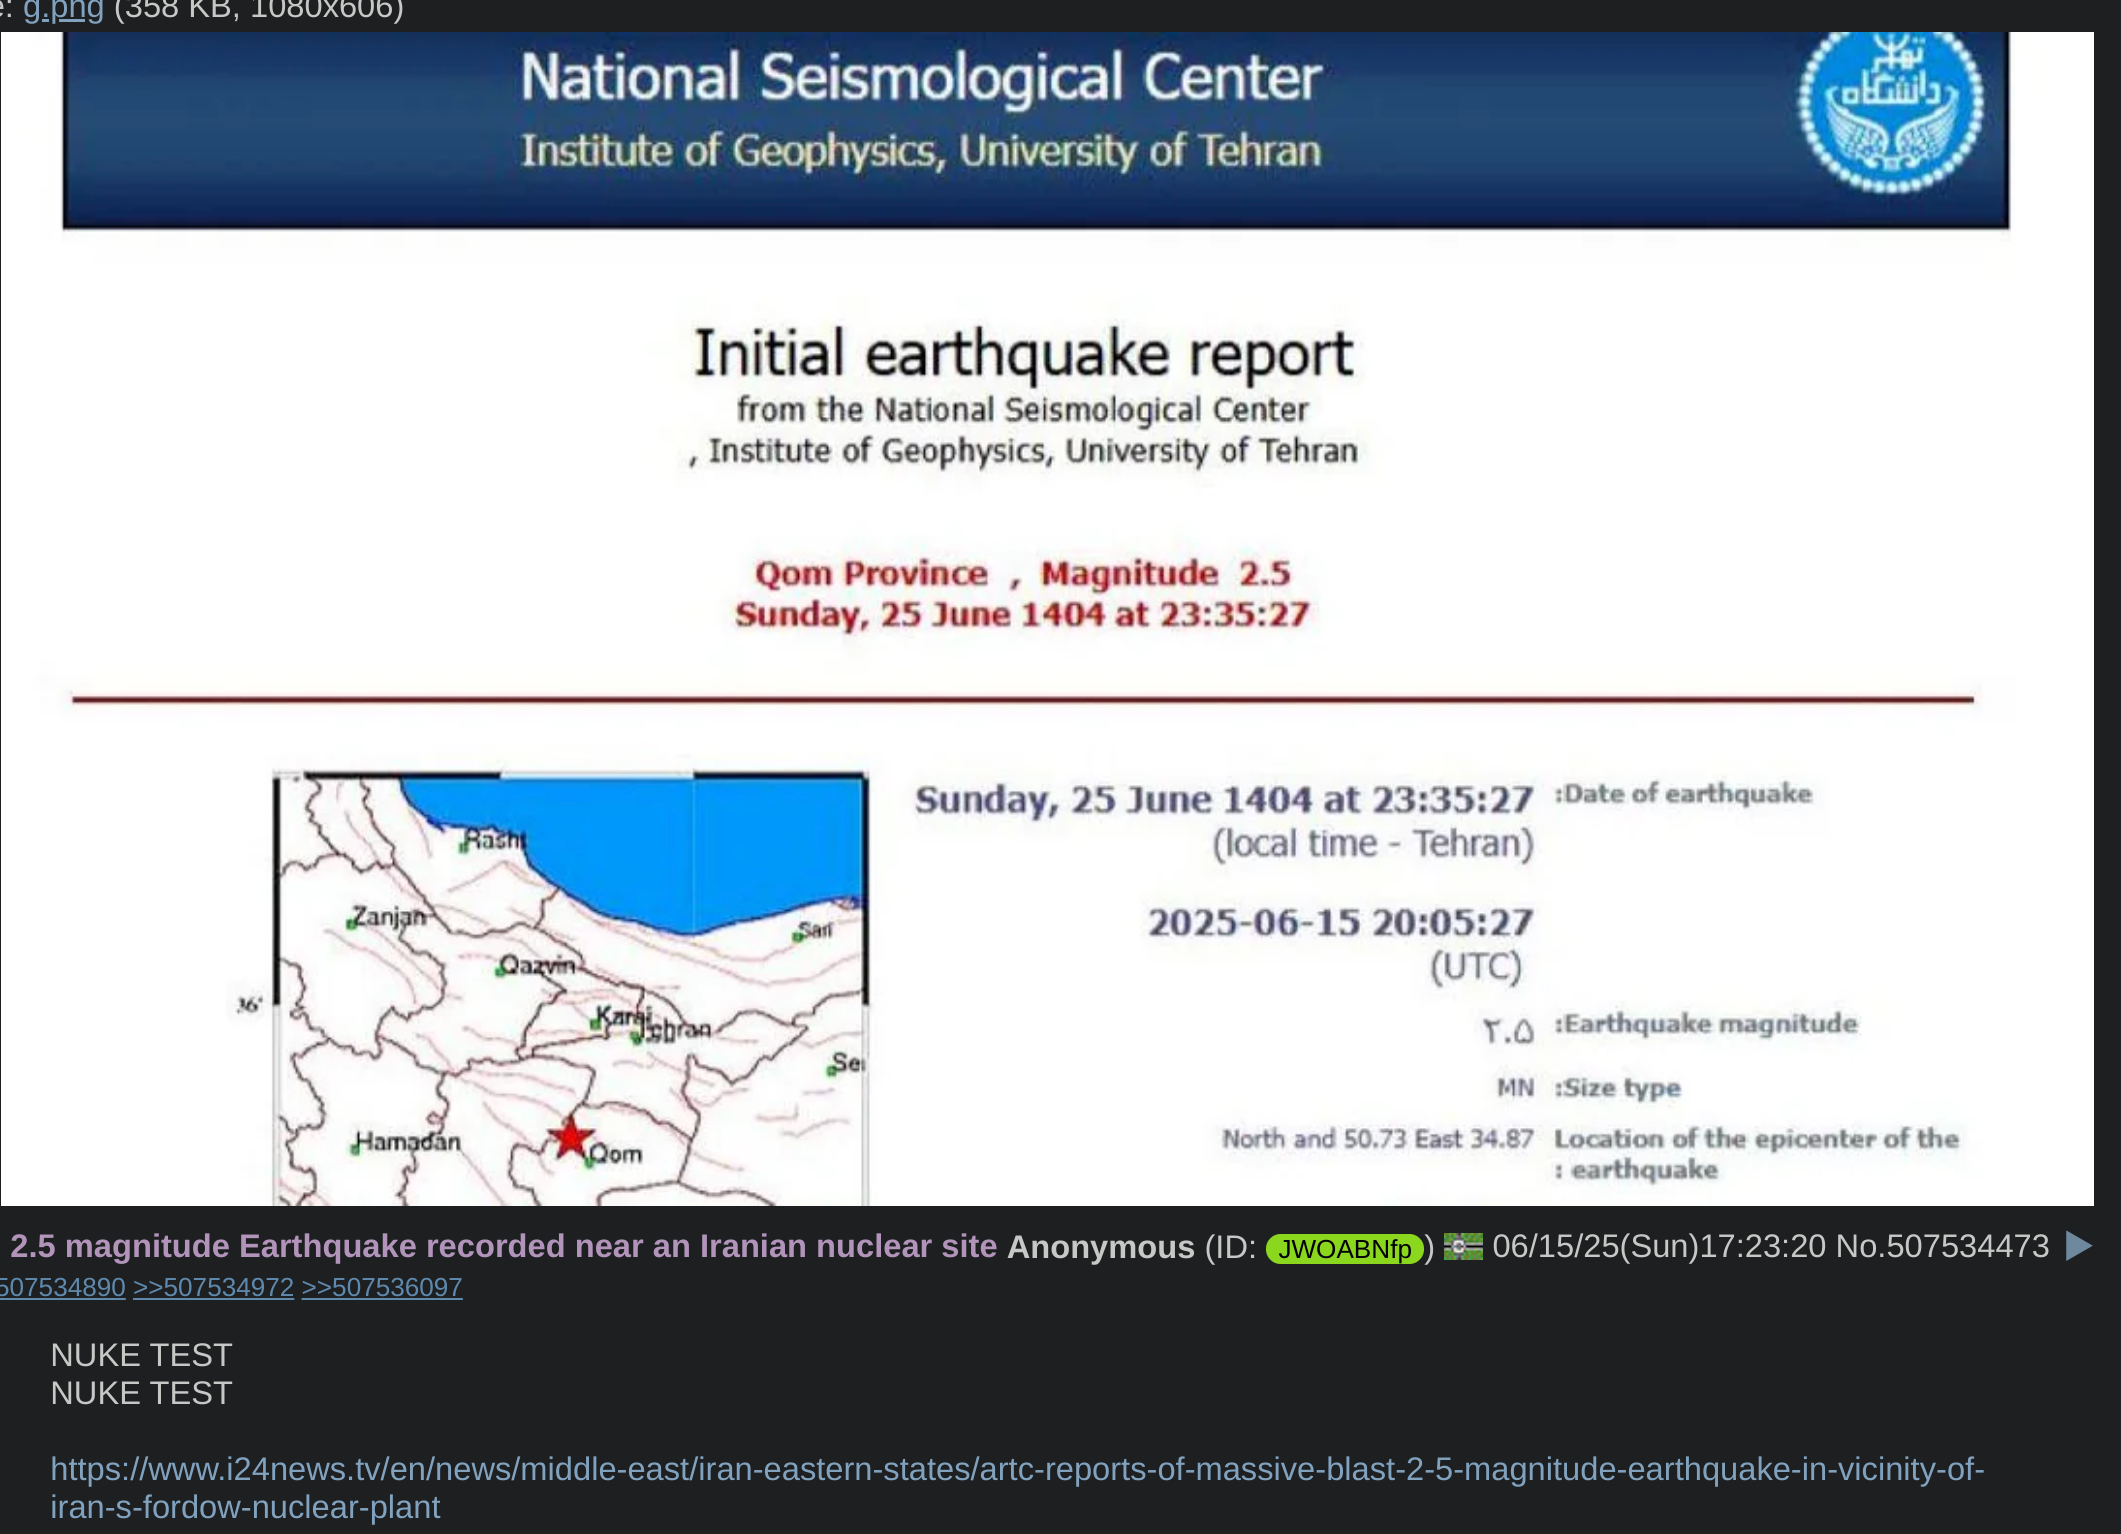Click the 'Initial earthquake report' heading
This screenshot has width=2121, height=1534.
pos(1023,354)
